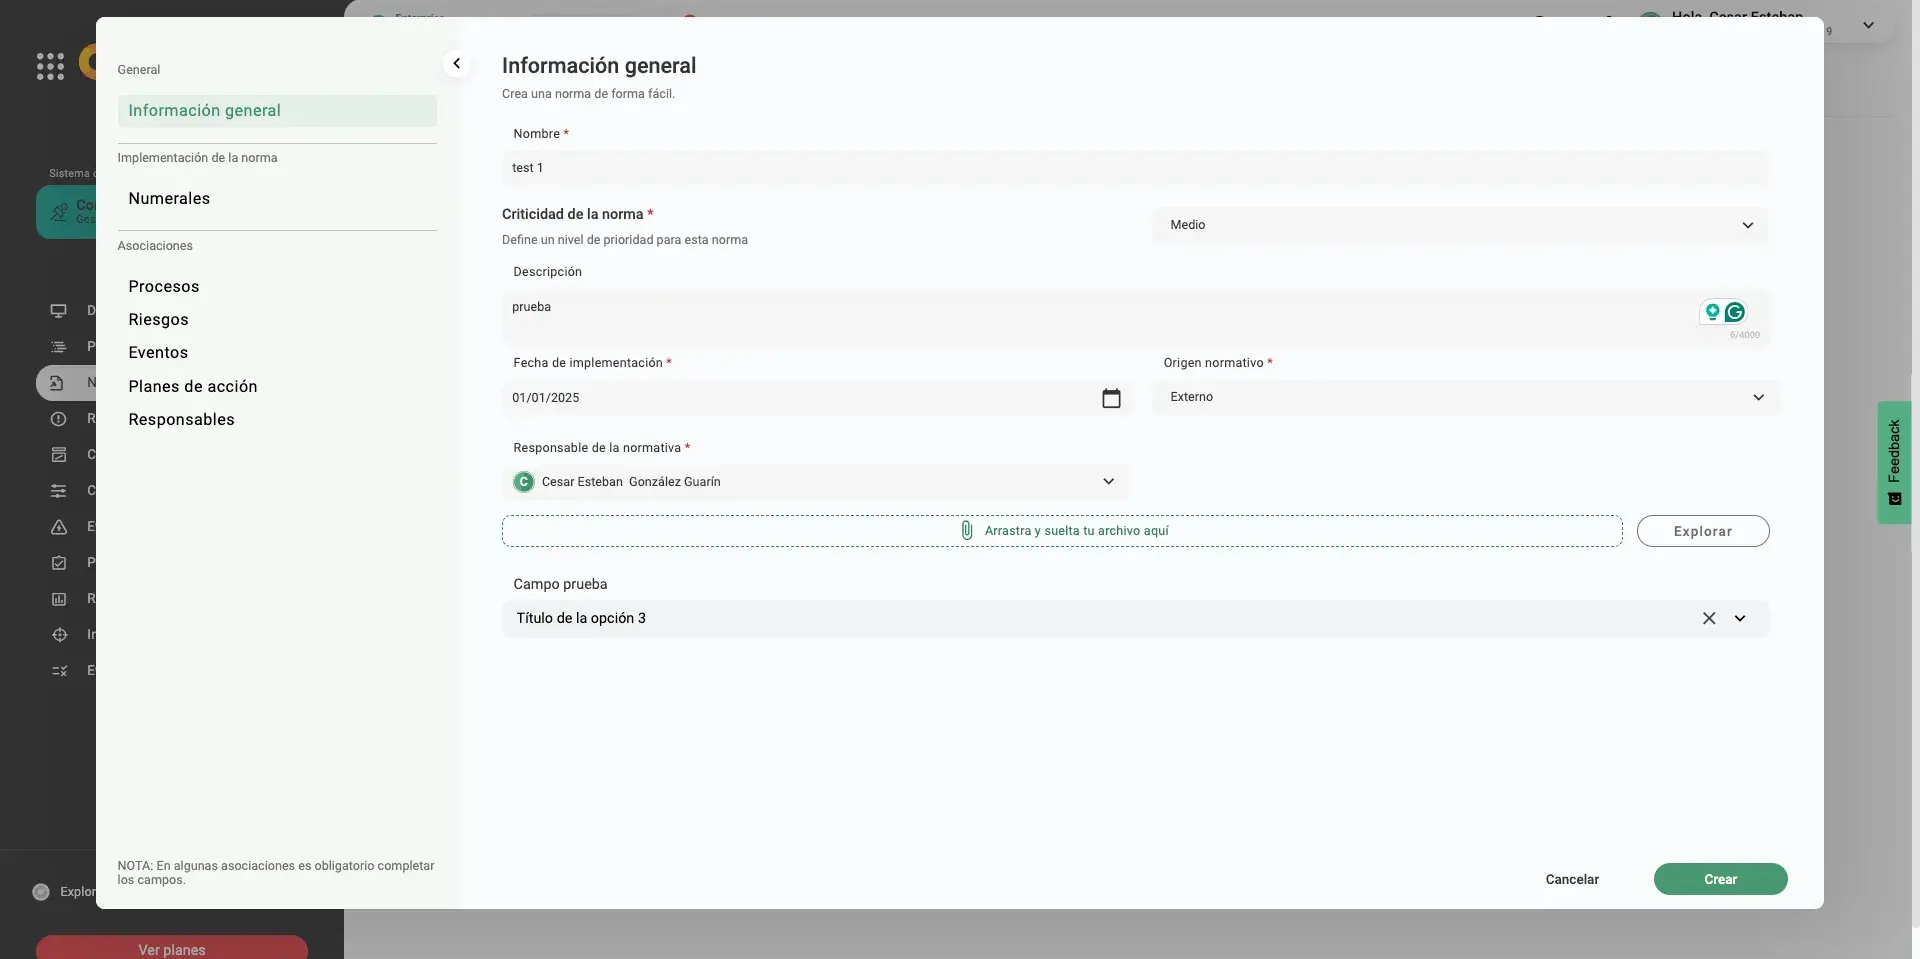The width and height of the screenshot is (1920, 959).
Task: Collapse the side panel with the back chevron
Action: click(456, 64)
